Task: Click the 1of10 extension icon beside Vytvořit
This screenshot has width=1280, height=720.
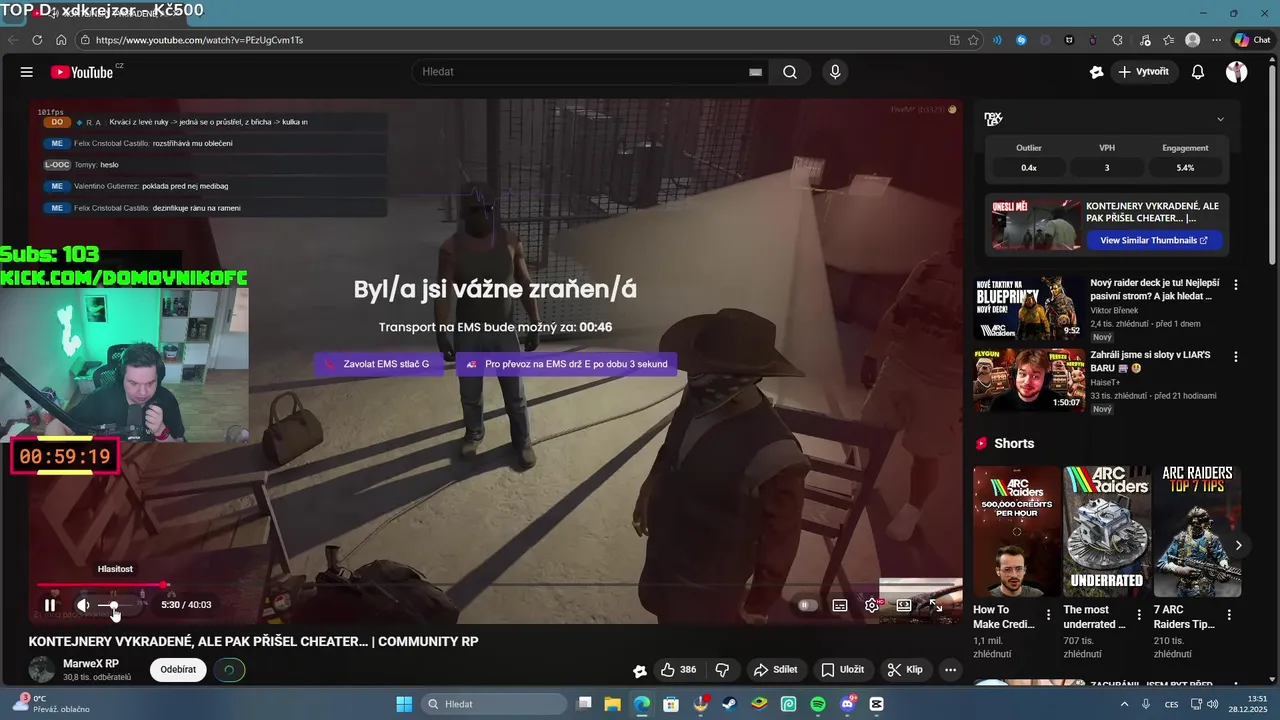Action: 1097,72
